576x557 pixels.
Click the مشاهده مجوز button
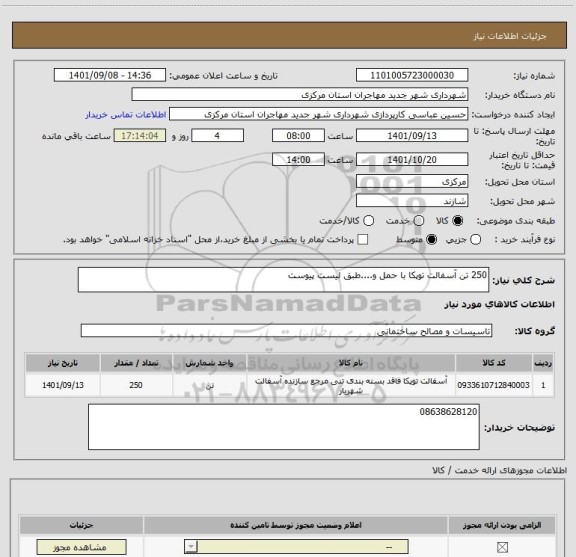pyautogui.click(x=81, y=547)
